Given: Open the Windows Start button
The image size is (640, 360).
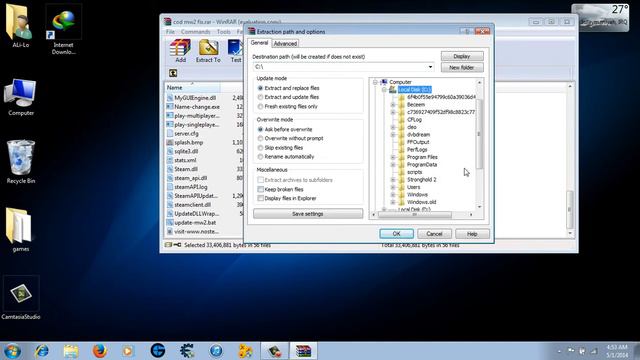Looking at the screenshot, I should pos(12,351).
